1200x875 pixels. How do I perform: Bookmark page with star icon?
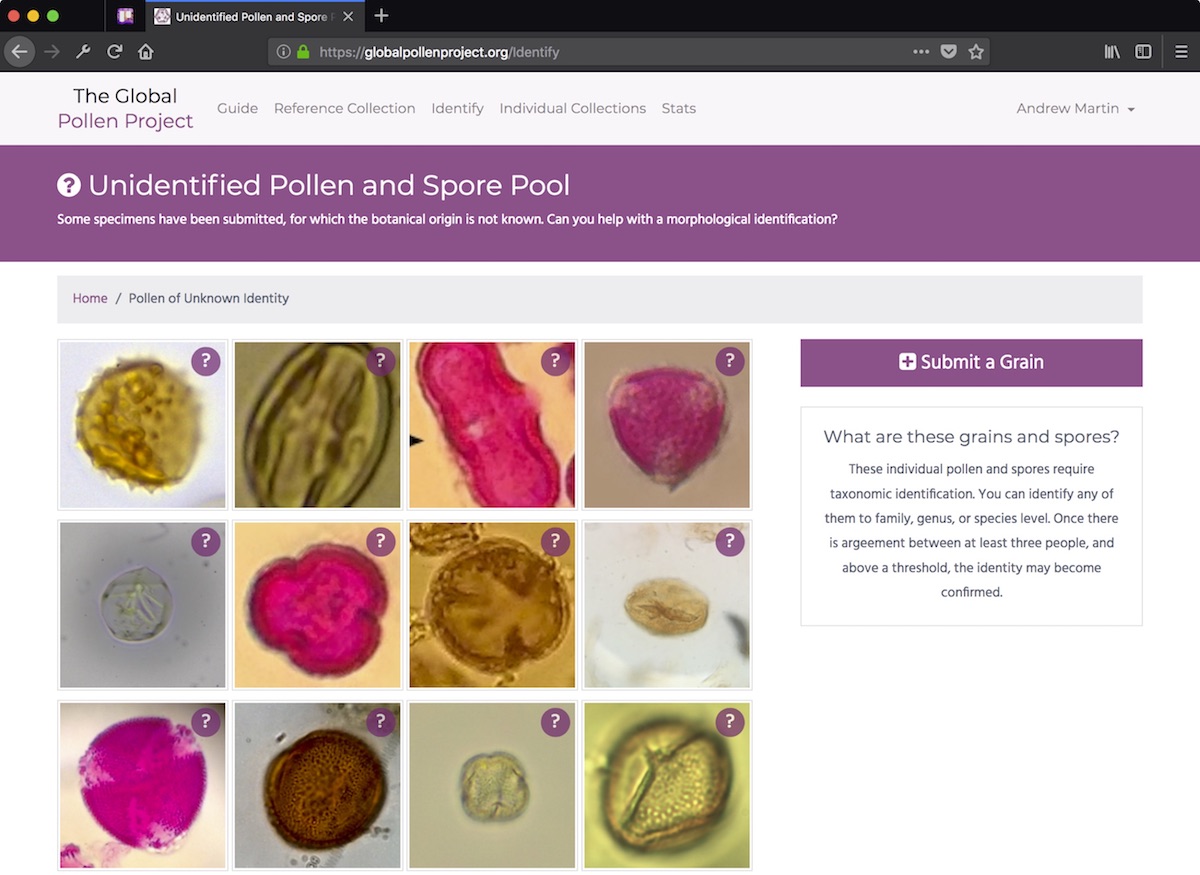click(976, 52)
